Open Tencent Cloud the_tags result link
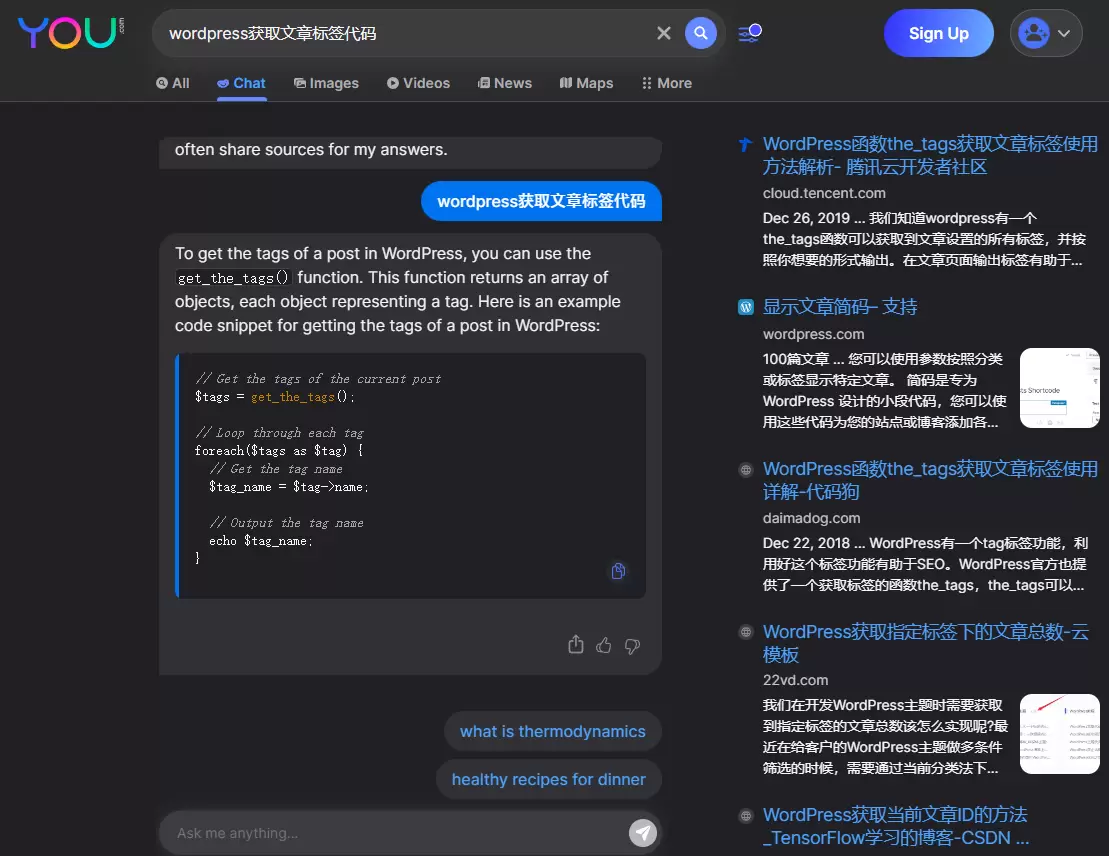 (x=930, y=155)
